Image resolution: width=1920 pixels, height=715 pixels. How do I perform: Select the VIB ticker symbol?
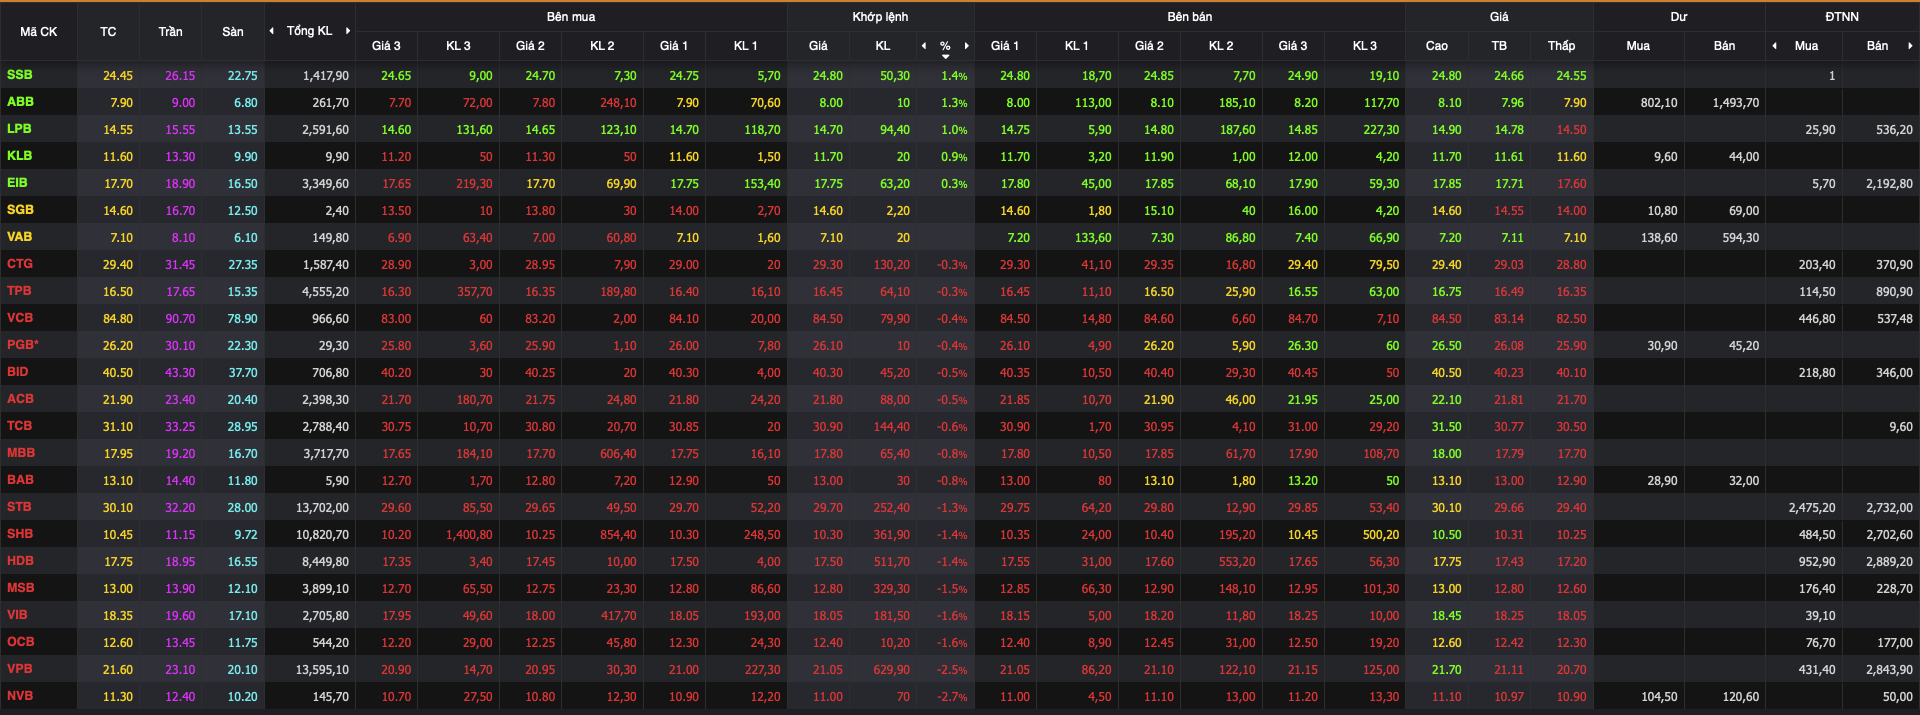click(x=17, y=615)
